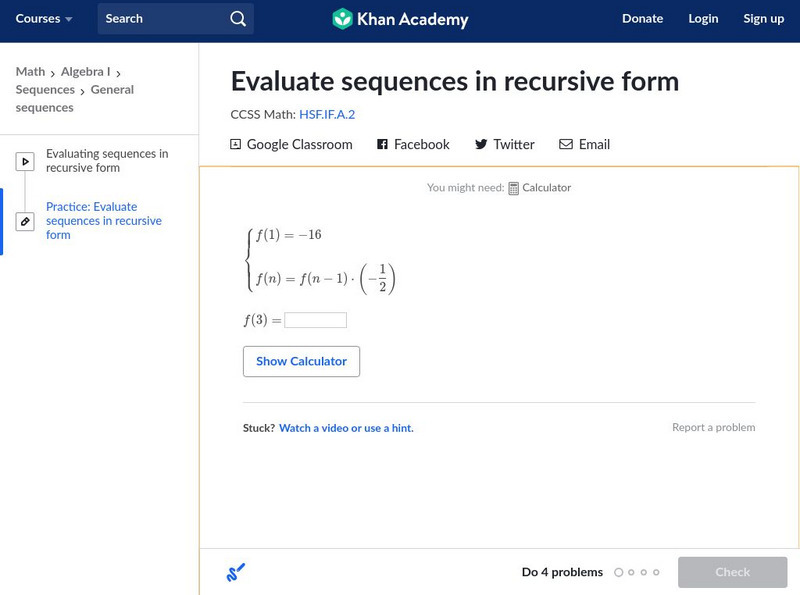Select 'Practice: Evaluate sequences in recursive form'
Image resolution: width=800 pixels, height=595 pixels.
coord(104,221)
